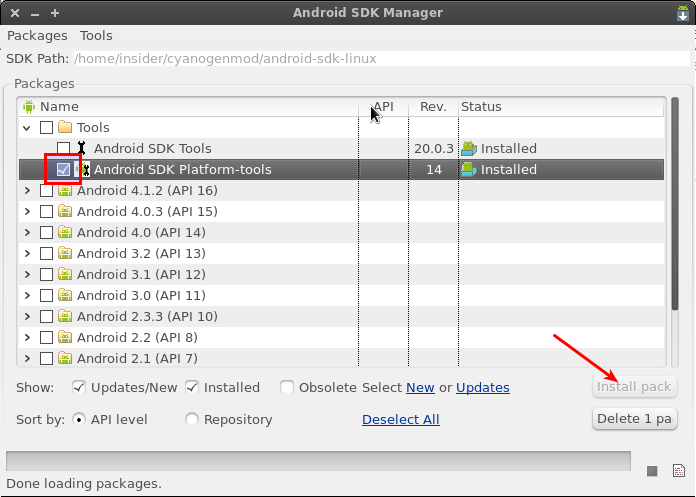Click the Android robot icon beside Name header
This screenshot has height=497, width=696.
(29, 106)
